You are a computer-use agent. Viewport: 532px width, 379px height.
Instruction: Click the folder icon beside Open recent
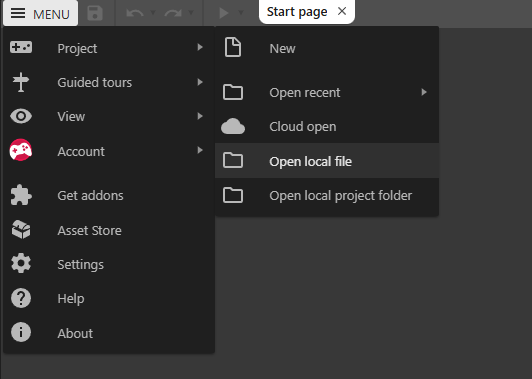pyautogui.click(x=233, y=92)
